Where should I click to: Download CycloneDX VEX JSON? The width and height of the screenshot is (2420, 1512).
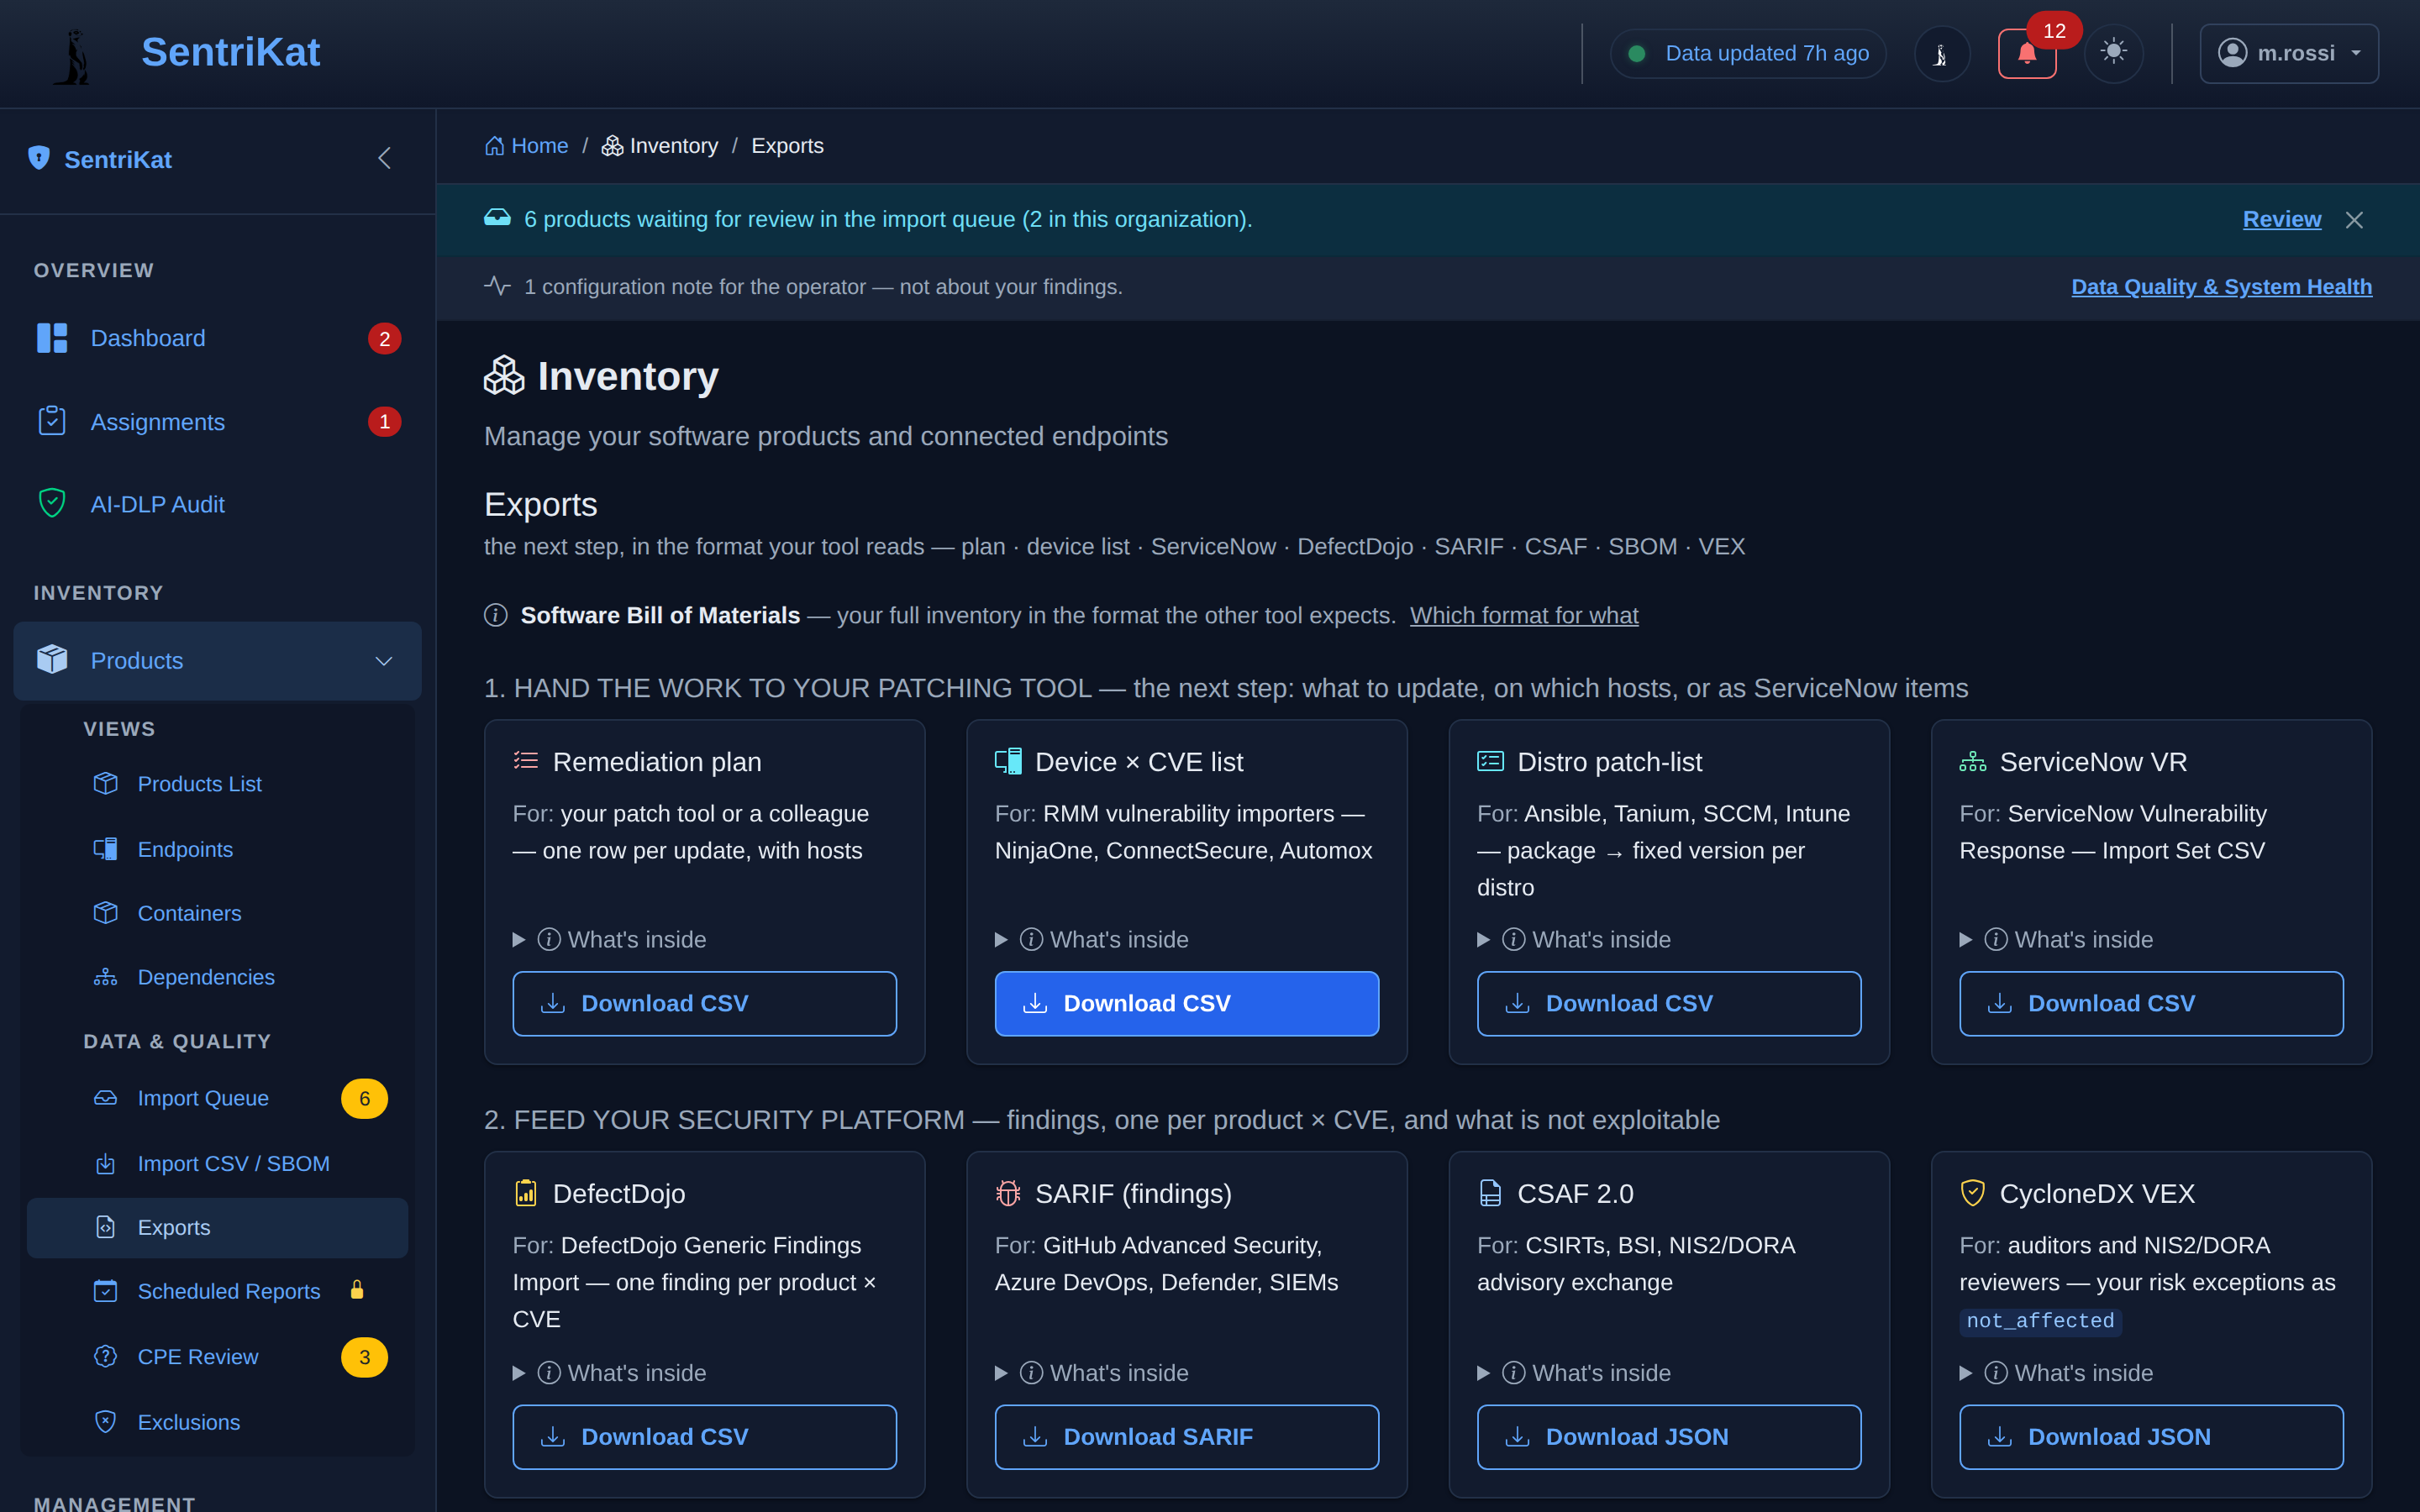pyautogui.click(x=2151, y=1437)
